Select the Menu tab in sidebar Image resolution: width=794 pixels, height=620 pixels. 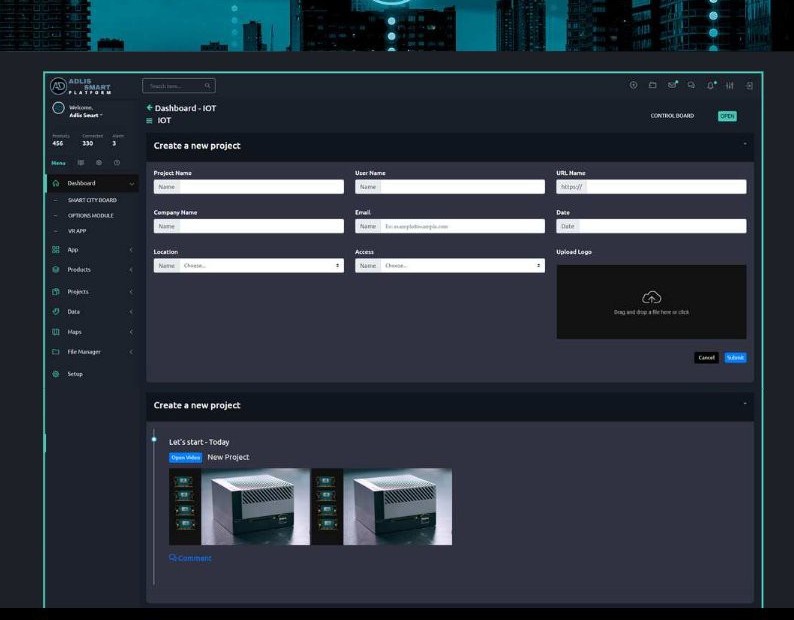58,163
